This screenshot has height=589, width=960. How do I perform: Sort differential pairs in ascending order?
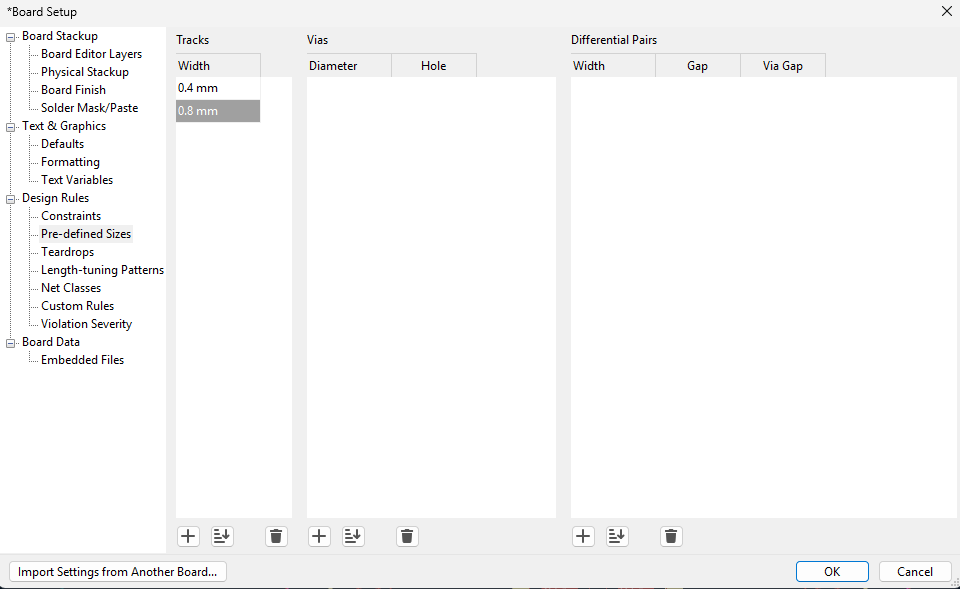(618, 537)
